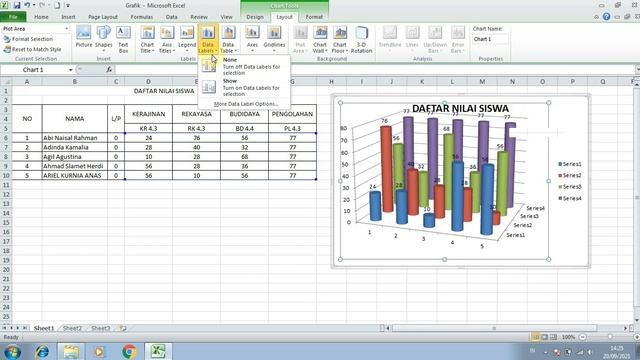Select Series1 legend entry

pos(570,164)
